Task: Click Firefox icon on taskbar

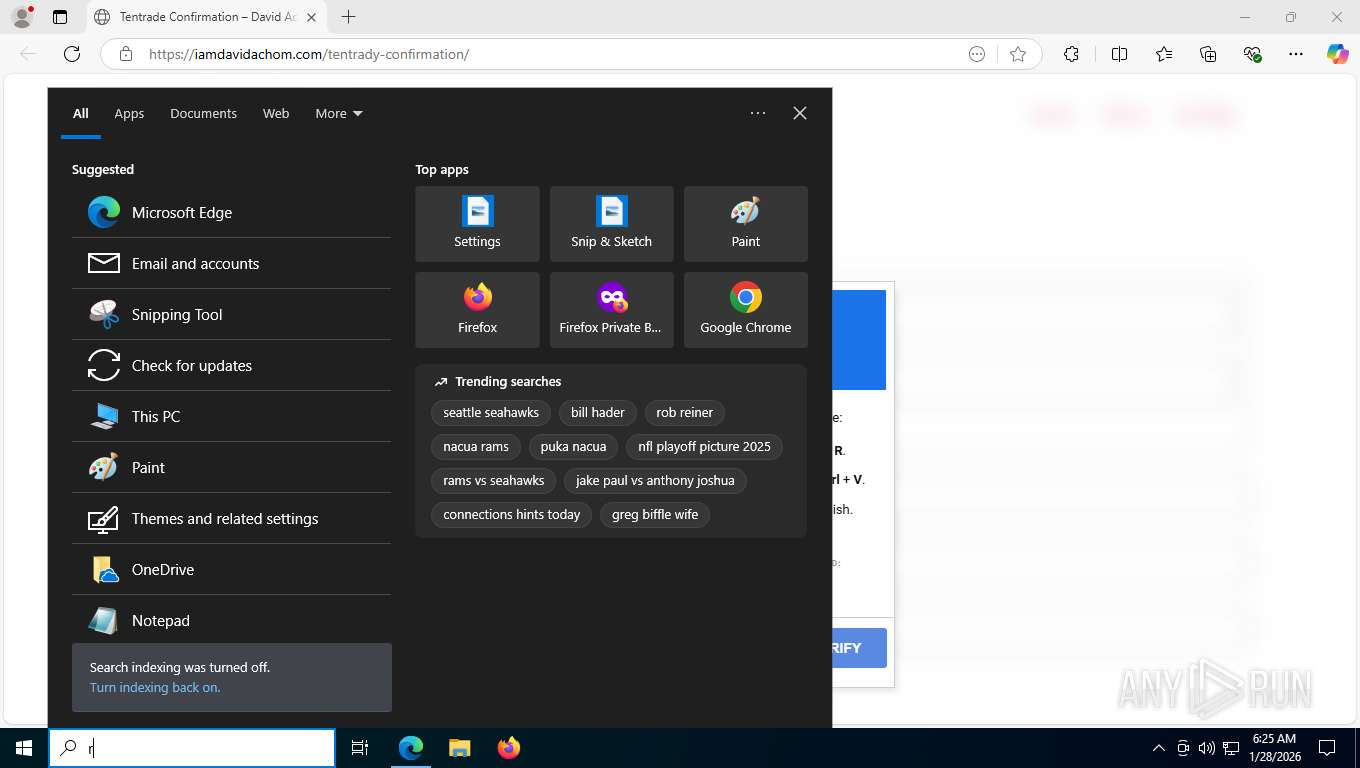Action: [x=509, y=748]
